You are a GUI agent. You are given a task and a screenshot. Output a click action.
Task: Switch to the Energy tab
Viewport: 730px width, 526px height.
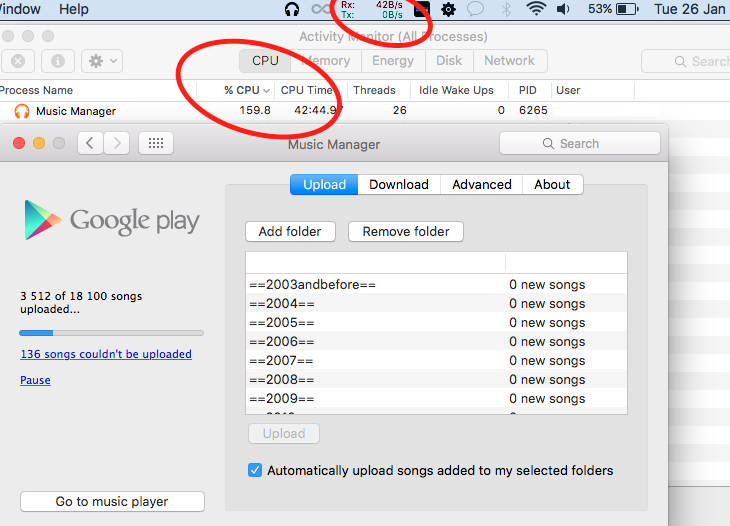392,61
